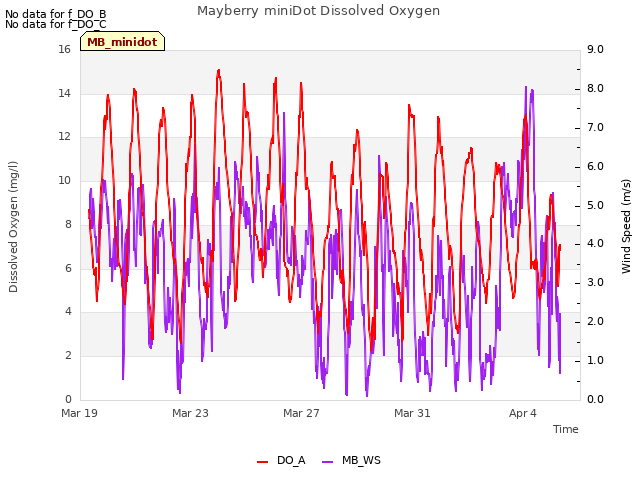Click the Mar 31 x-axis tick label

coord(412,413)
